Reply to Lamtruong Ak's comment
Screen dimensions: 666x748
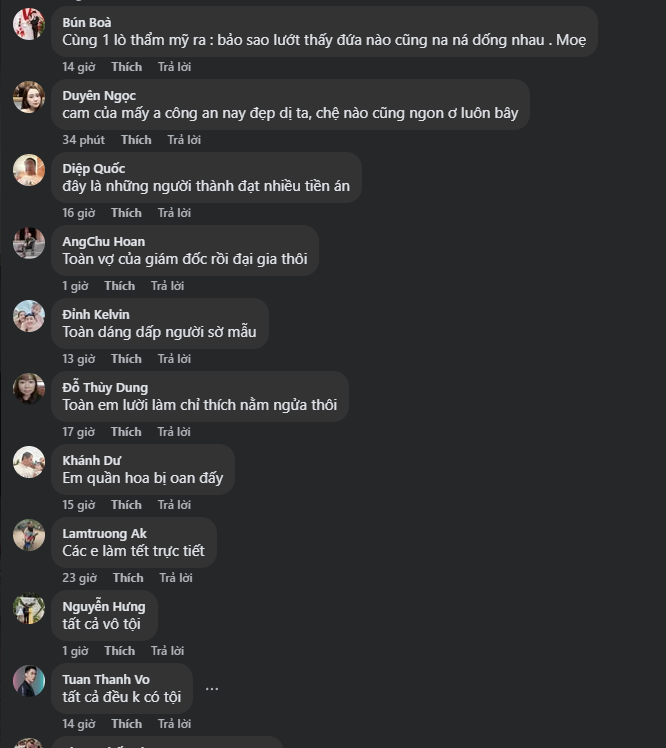point(176,578)
